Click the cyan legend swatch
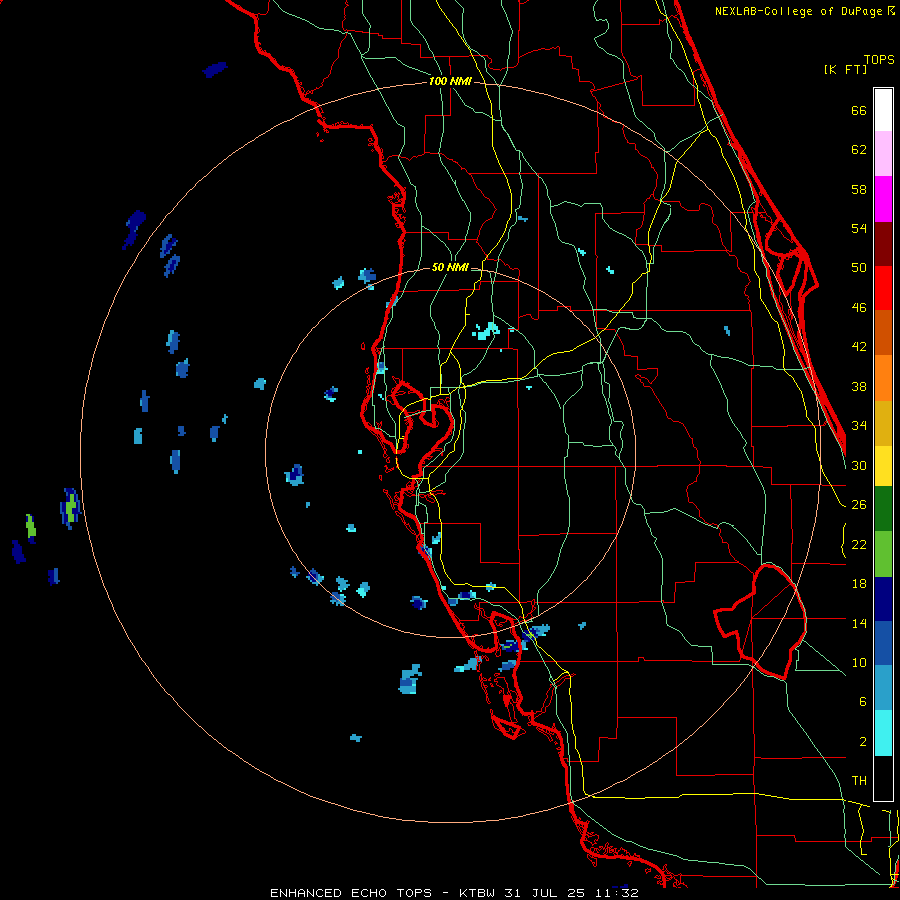Viewport: 900px width, 900px height. coord(883,733)
